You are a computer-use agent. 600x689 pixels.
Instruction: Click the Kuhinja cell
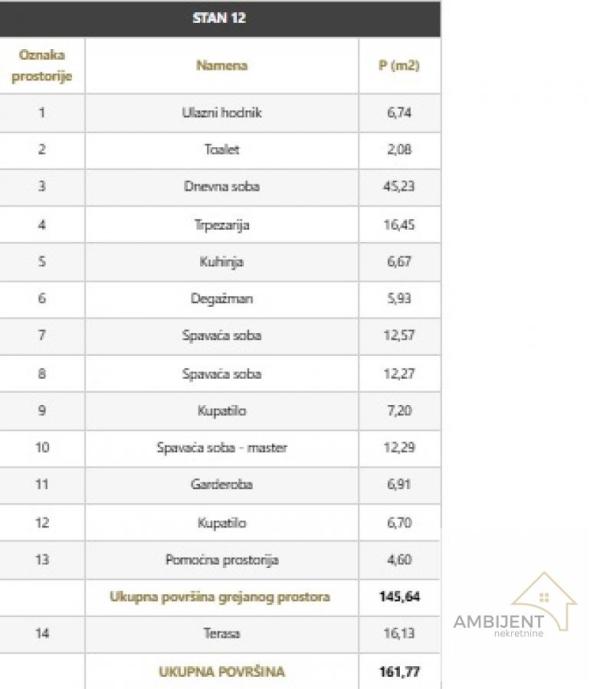click(222, 262)
